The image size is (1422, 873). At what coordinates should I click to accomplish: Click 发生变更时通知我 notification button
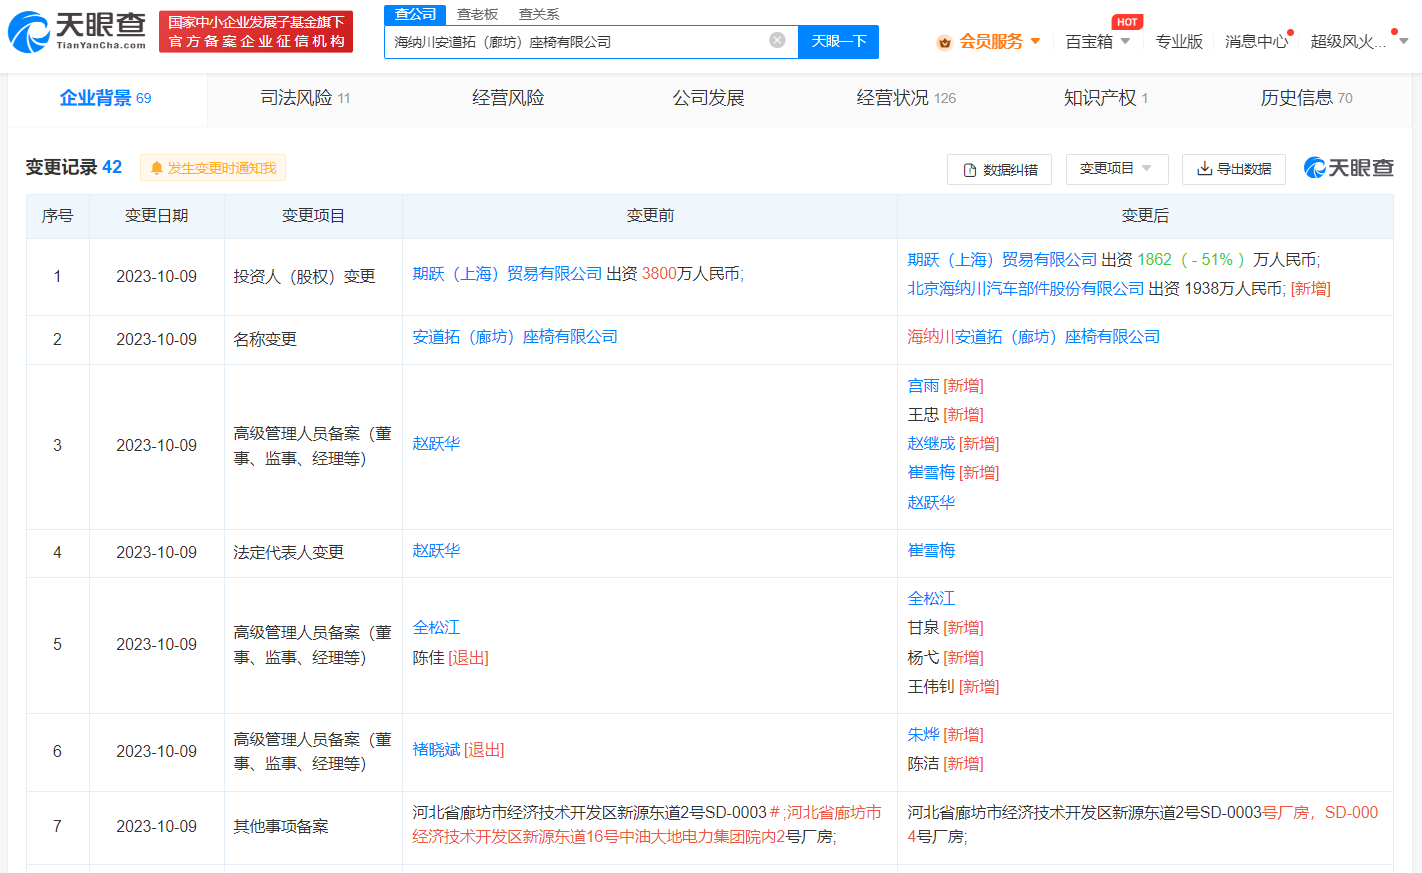213,168
